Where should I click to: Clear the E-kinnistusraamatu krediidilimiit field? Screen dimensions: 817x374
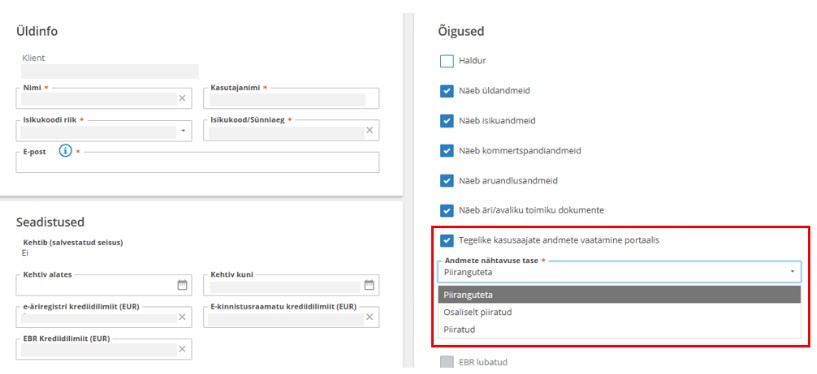[x=369, y=317]
